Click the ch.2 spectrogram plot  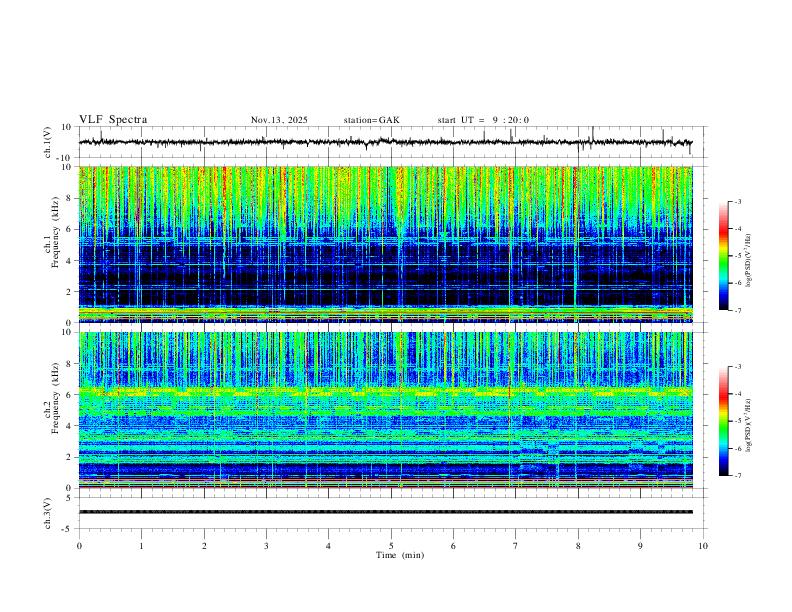click(385, 410)
